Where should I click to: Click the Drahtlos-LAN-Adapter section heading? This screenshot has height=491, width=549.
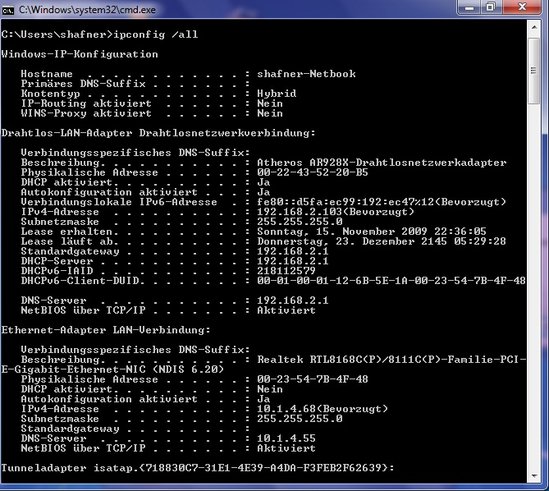[x=158, y=133]
